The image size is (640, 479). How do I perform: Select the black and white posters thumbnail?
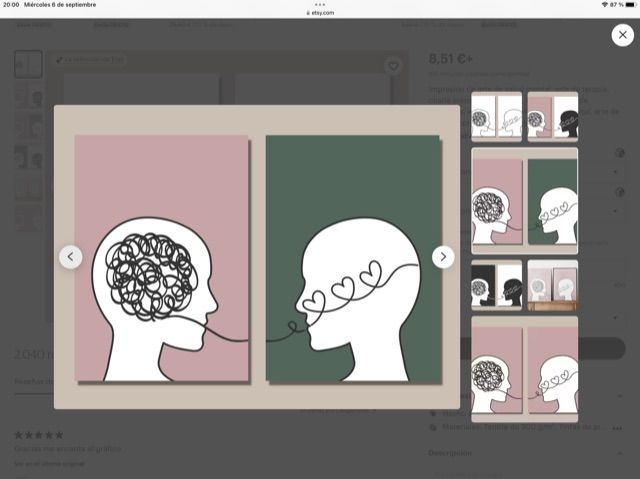pyautogui.click(x=496, y=286)
